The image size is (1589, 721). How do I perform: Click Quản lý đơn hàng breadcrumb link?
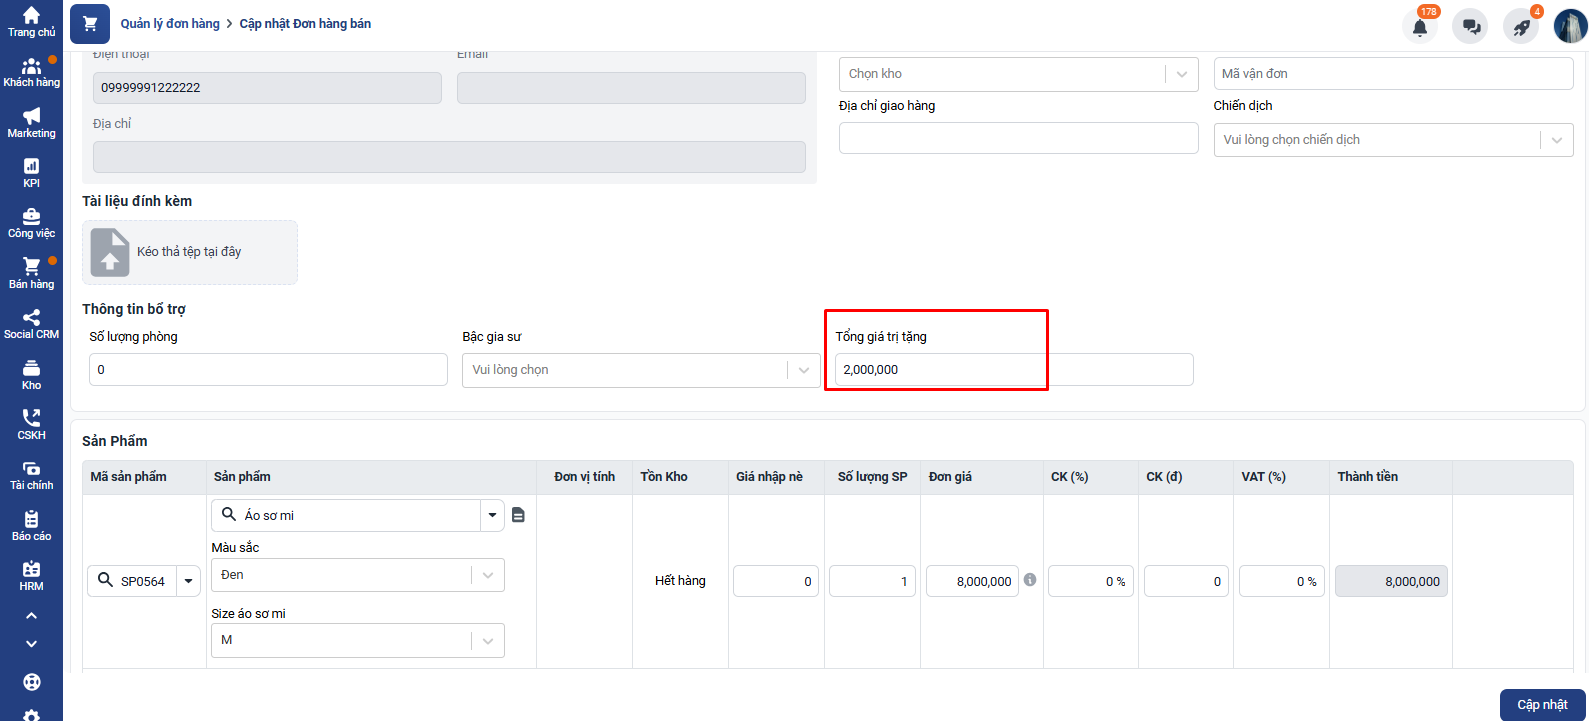tap(170, 24)
